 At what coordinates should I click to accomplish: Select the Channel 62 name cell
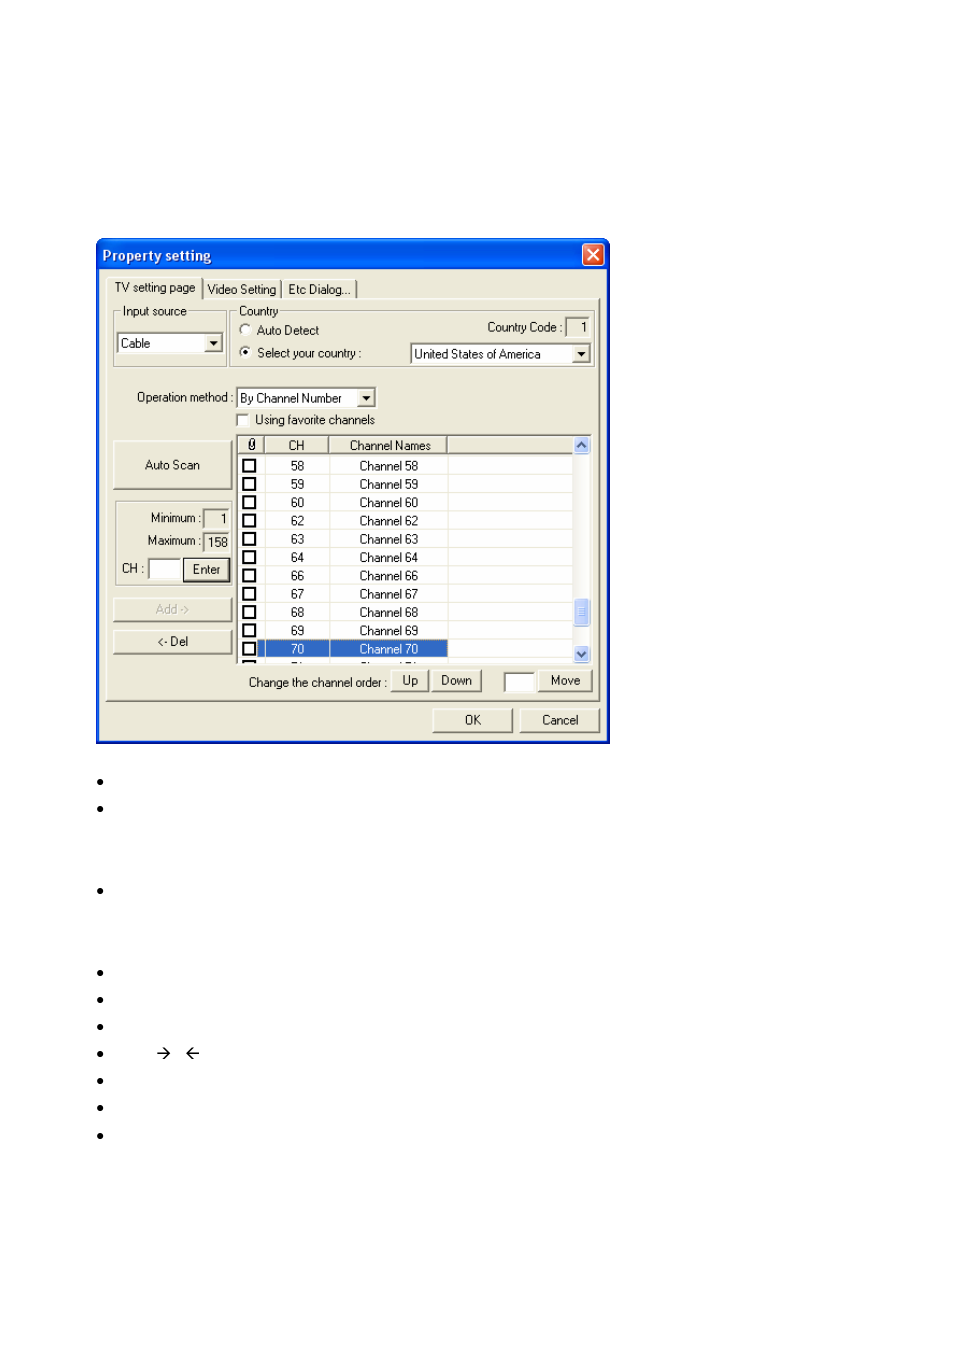(389, 521)
